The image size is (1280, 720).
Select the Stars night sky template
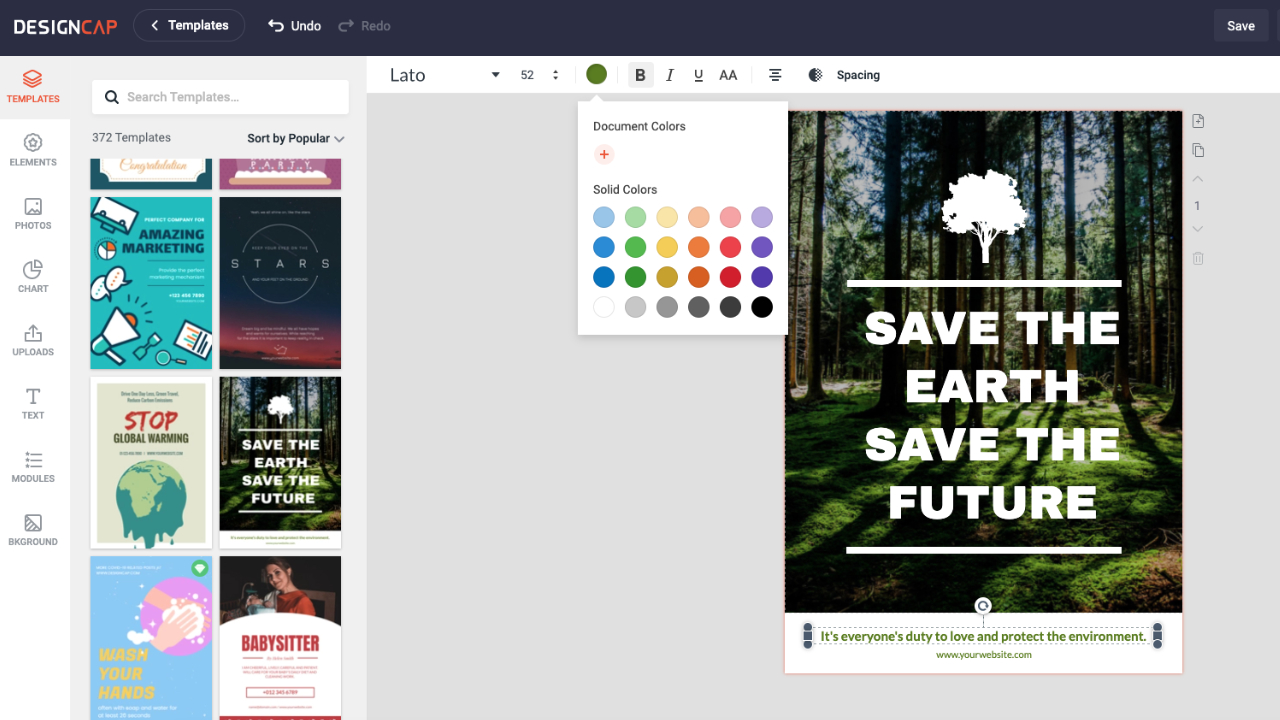tap(280, 283)
